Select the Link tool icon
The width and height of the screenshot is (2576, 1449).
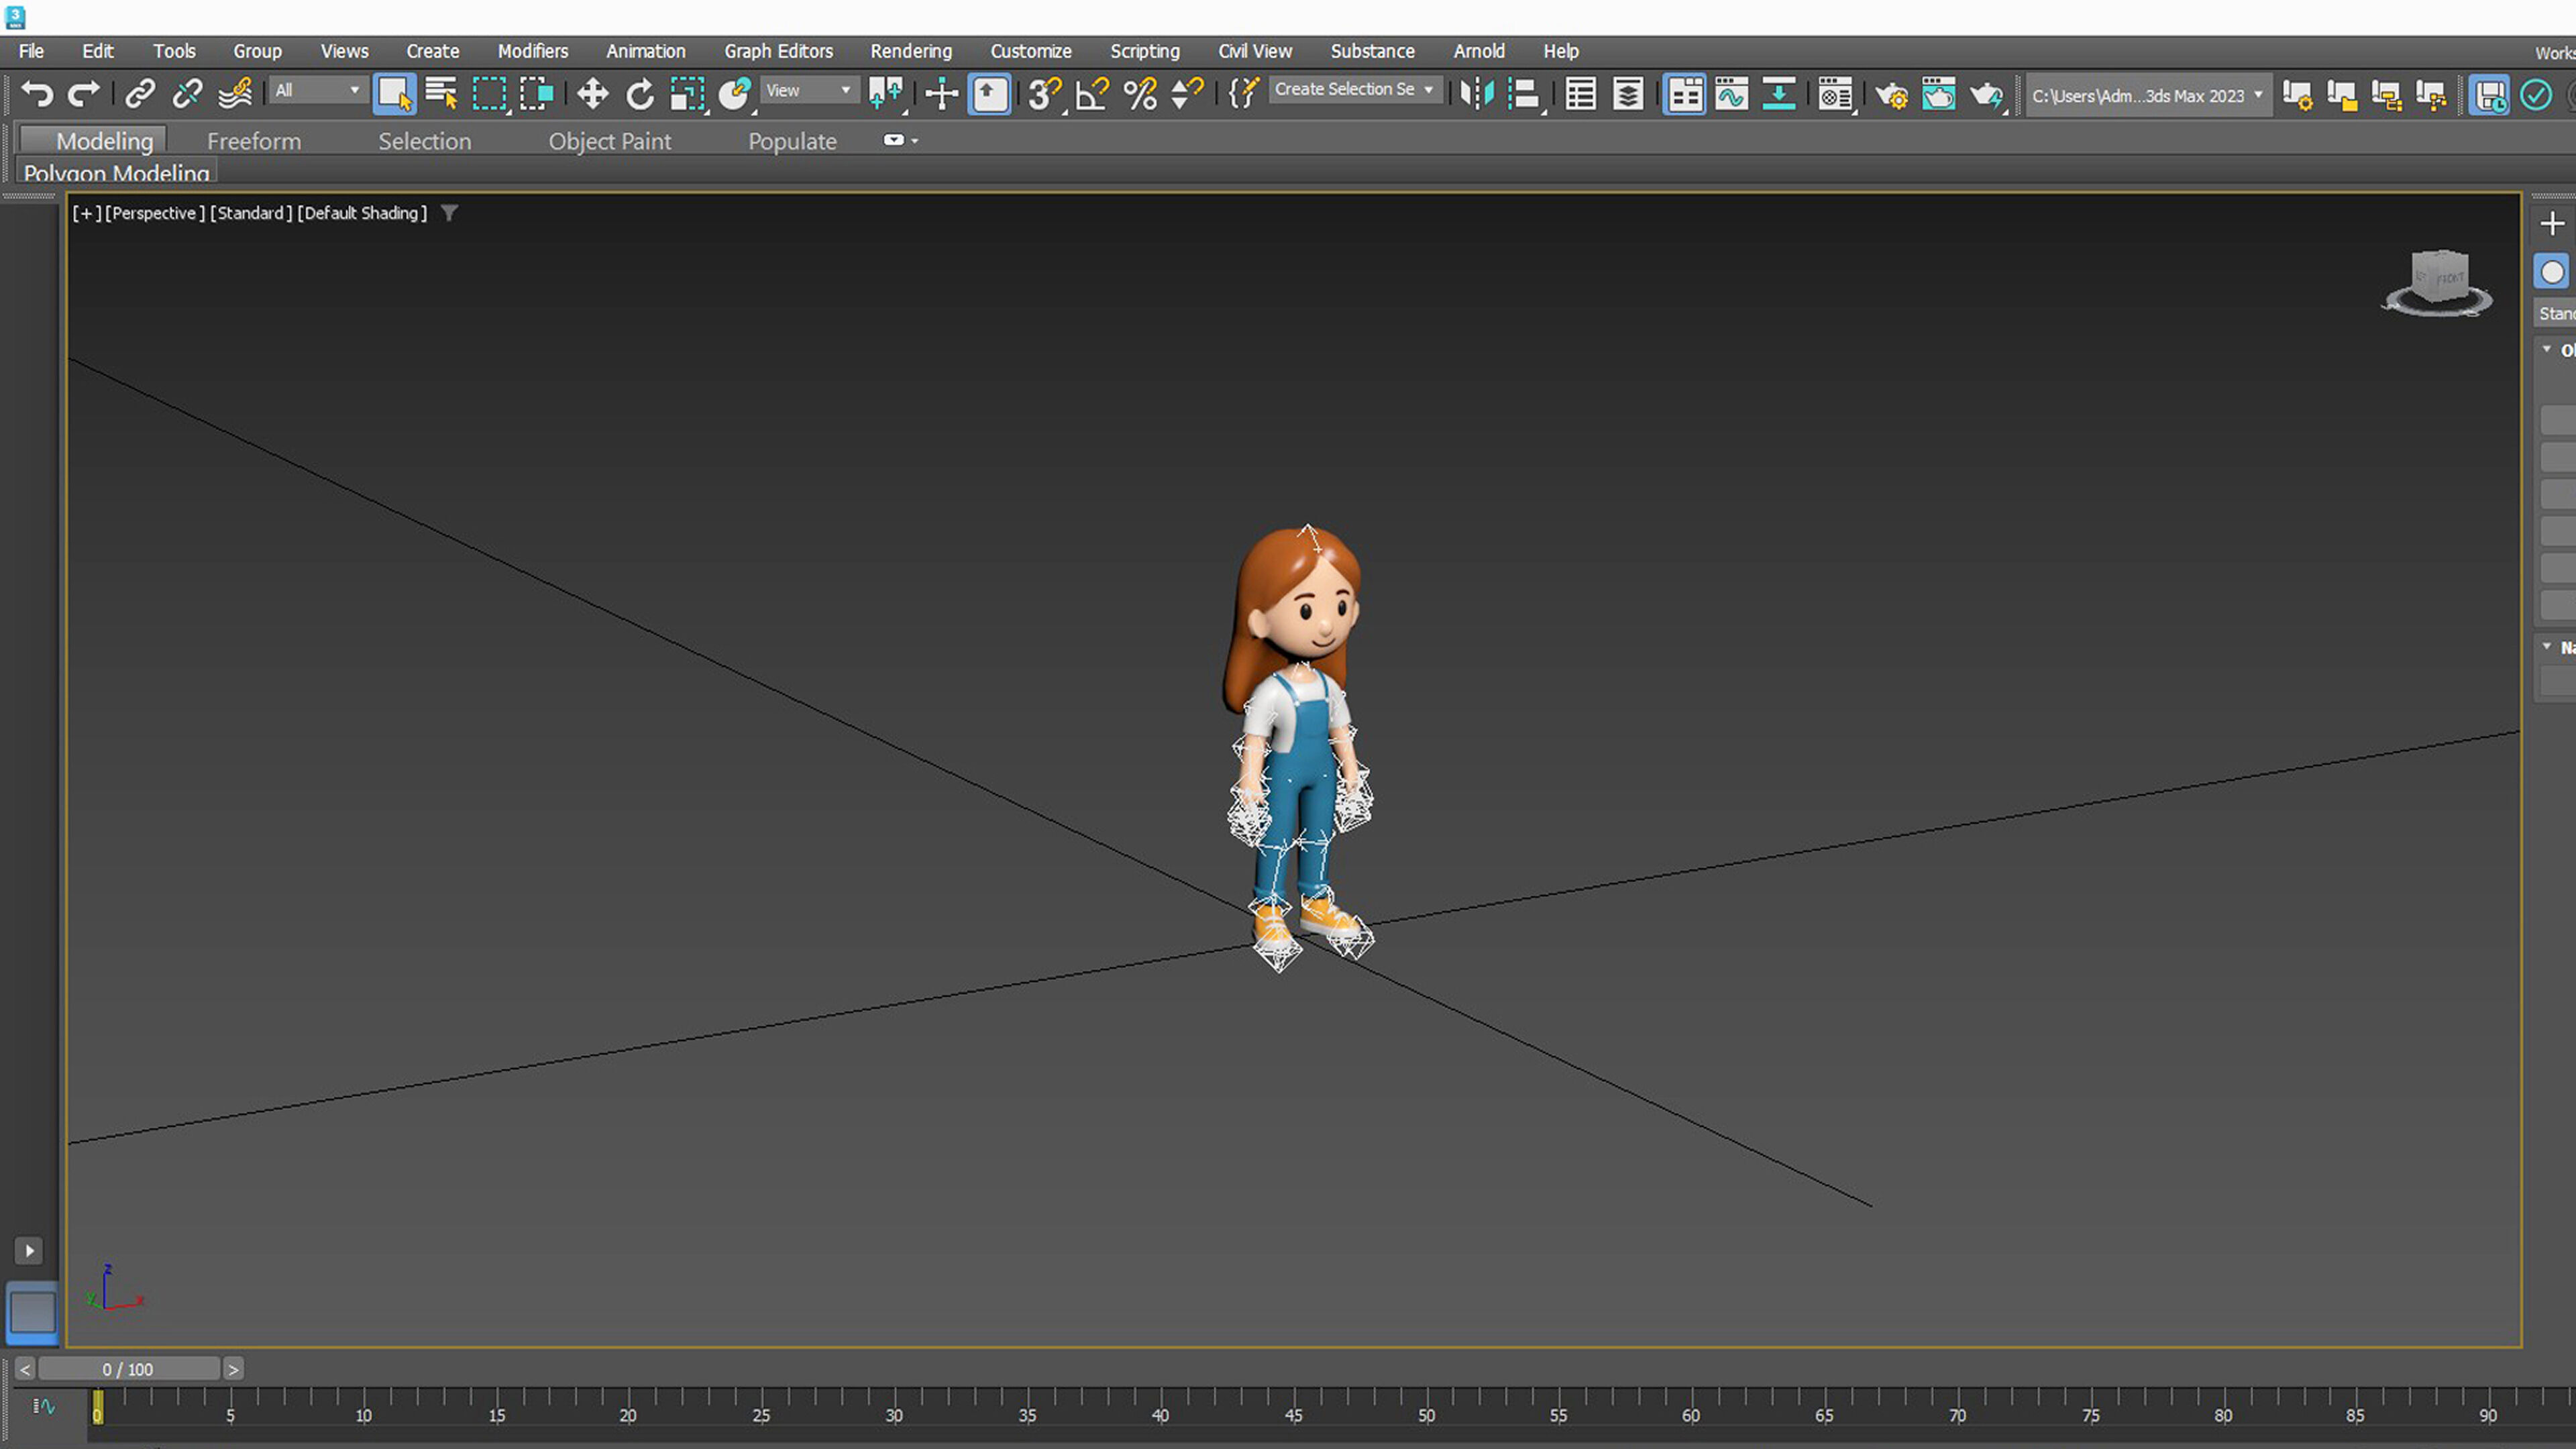tap(140, 94)
